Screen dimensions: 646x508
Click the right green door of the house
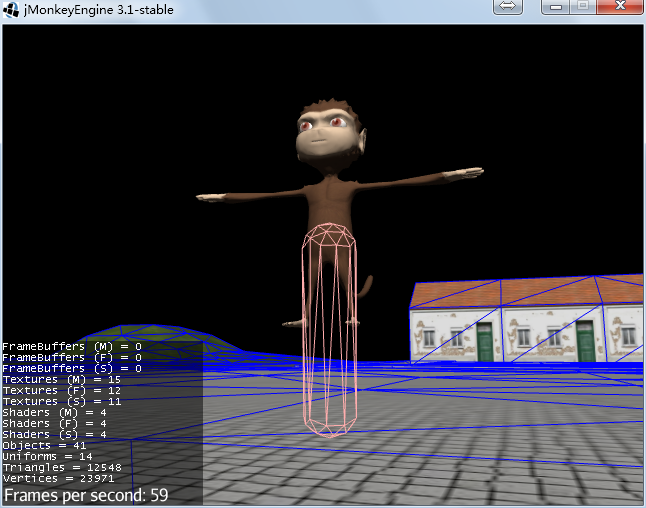click(585, 342)
